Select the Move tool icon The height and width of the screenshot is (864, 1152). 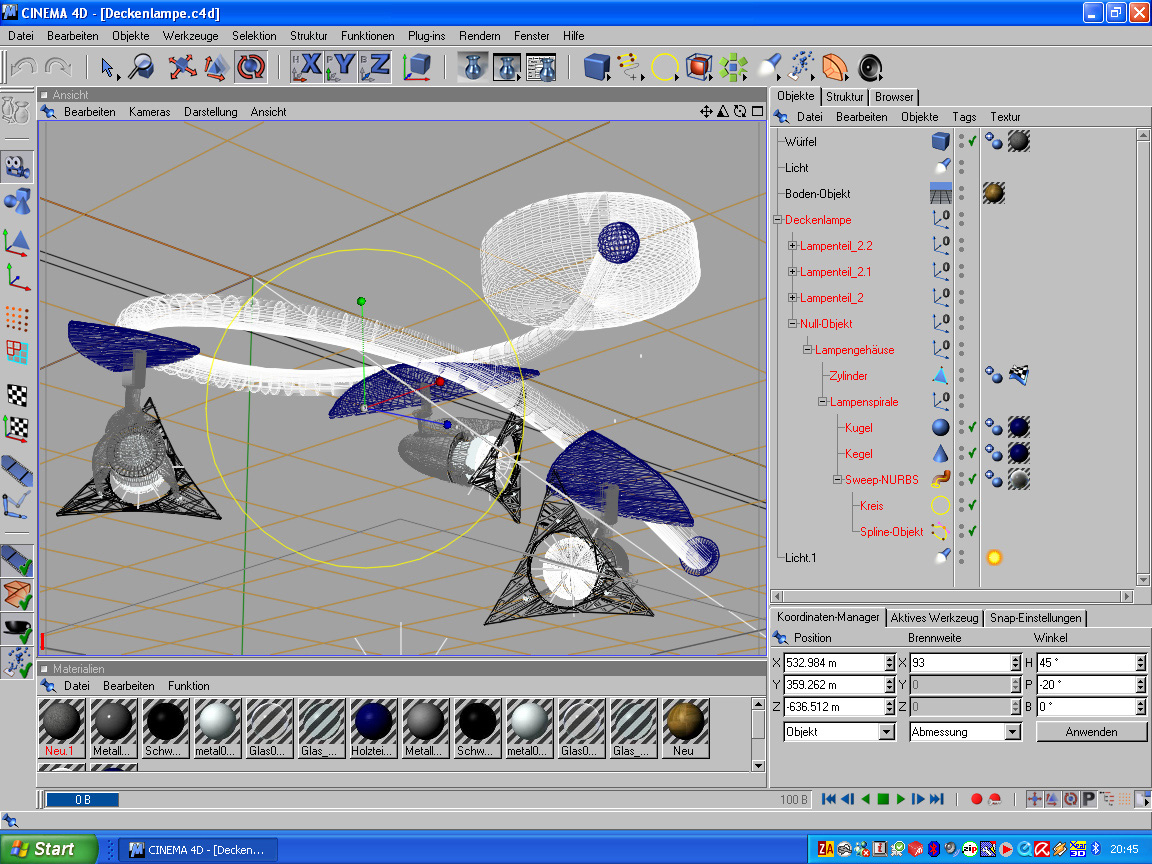point(182,67)
